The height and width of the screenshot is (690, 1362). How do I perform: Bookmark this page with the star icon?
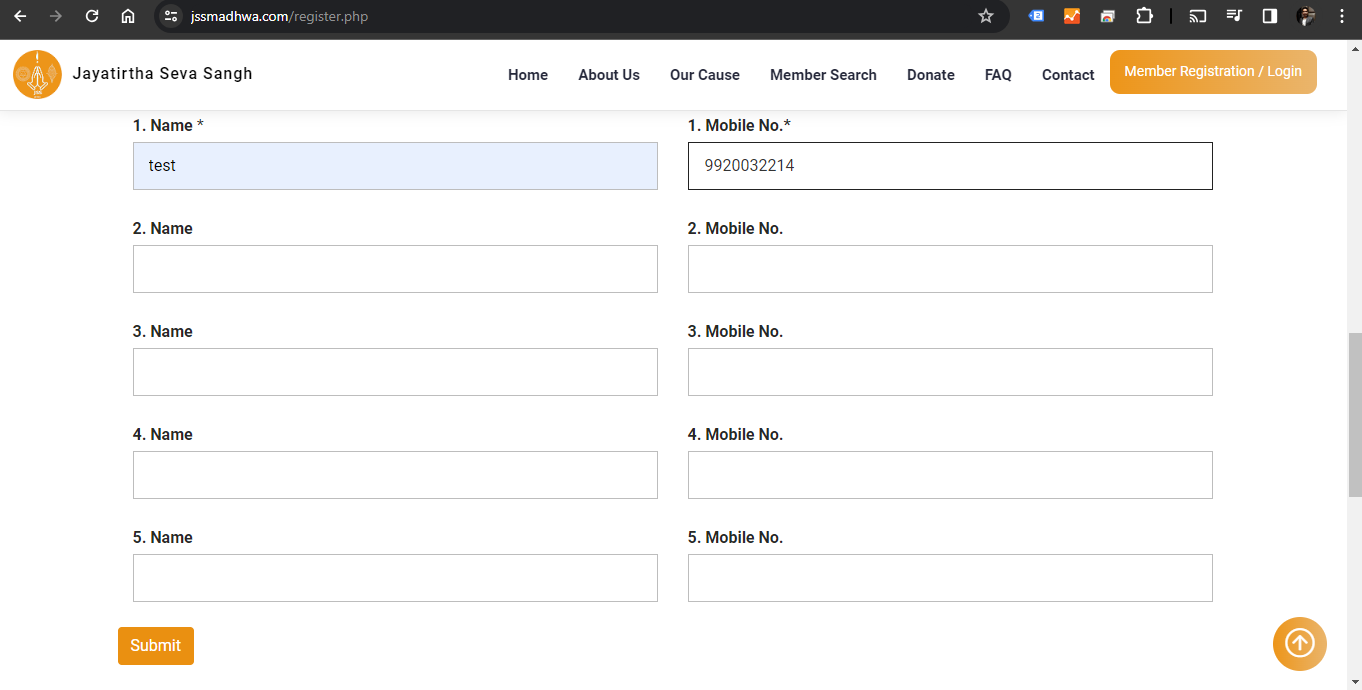(985, 16)
